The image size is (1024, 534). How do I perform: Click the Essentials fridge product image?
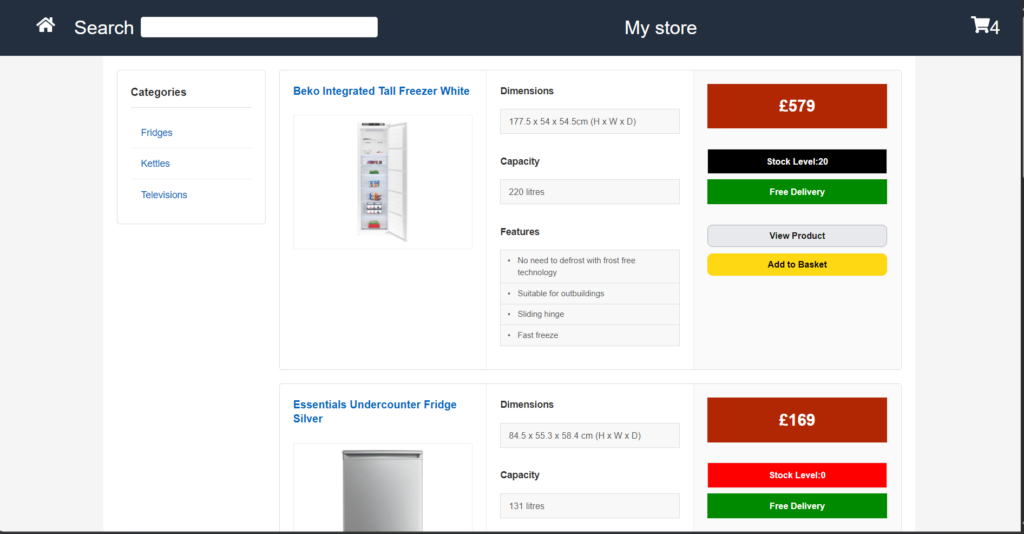pyautogui.click(x=383, y=488)
